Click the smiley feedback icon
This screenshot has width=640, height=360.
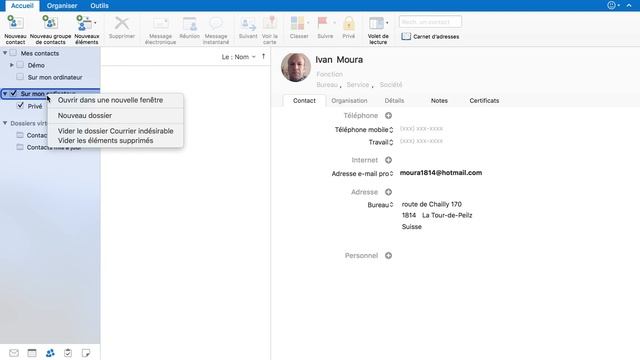[x=611, y=5]
